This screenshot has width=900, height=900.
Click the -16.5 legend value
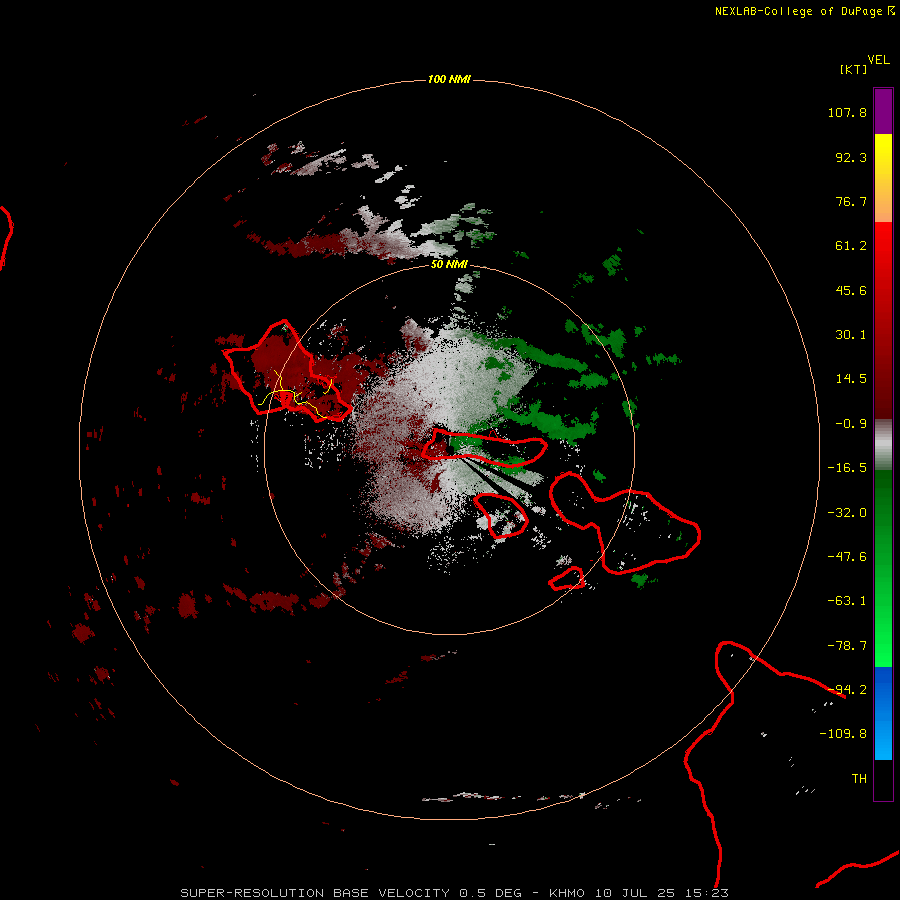(847, 468)
